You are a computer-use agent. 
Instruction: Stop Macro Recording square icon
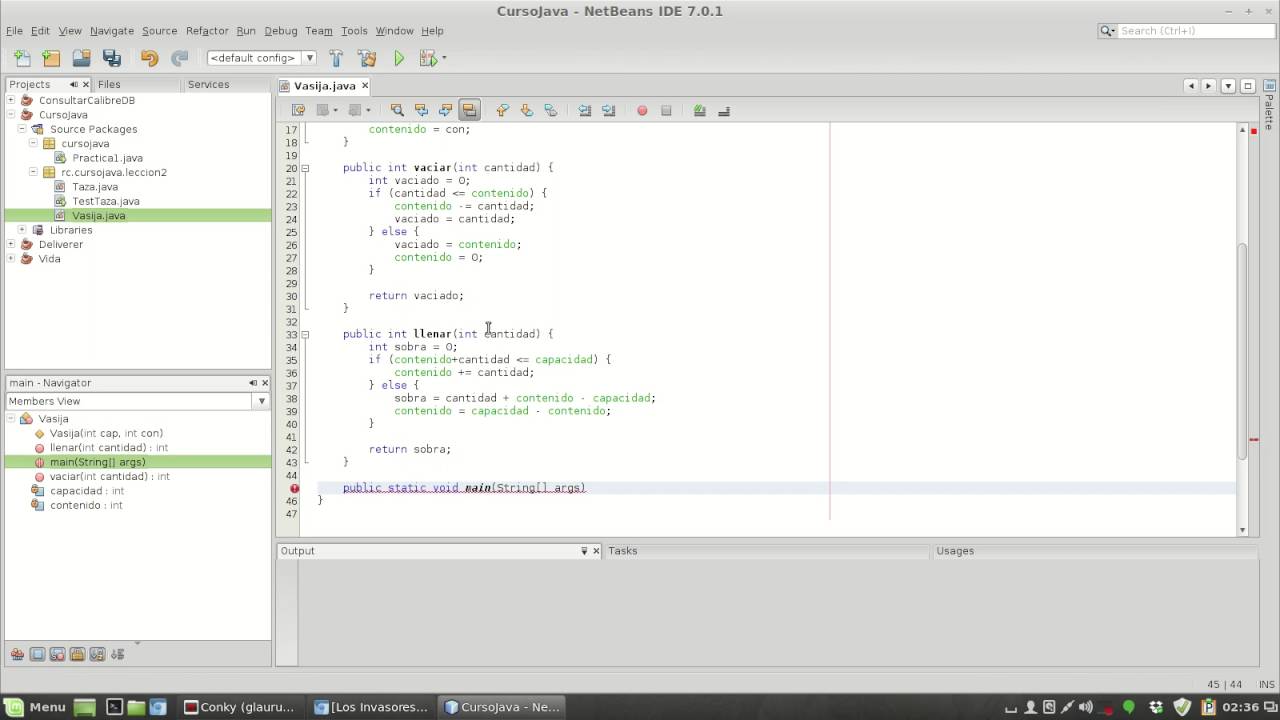pyautogui.click(x=666, y=110)
